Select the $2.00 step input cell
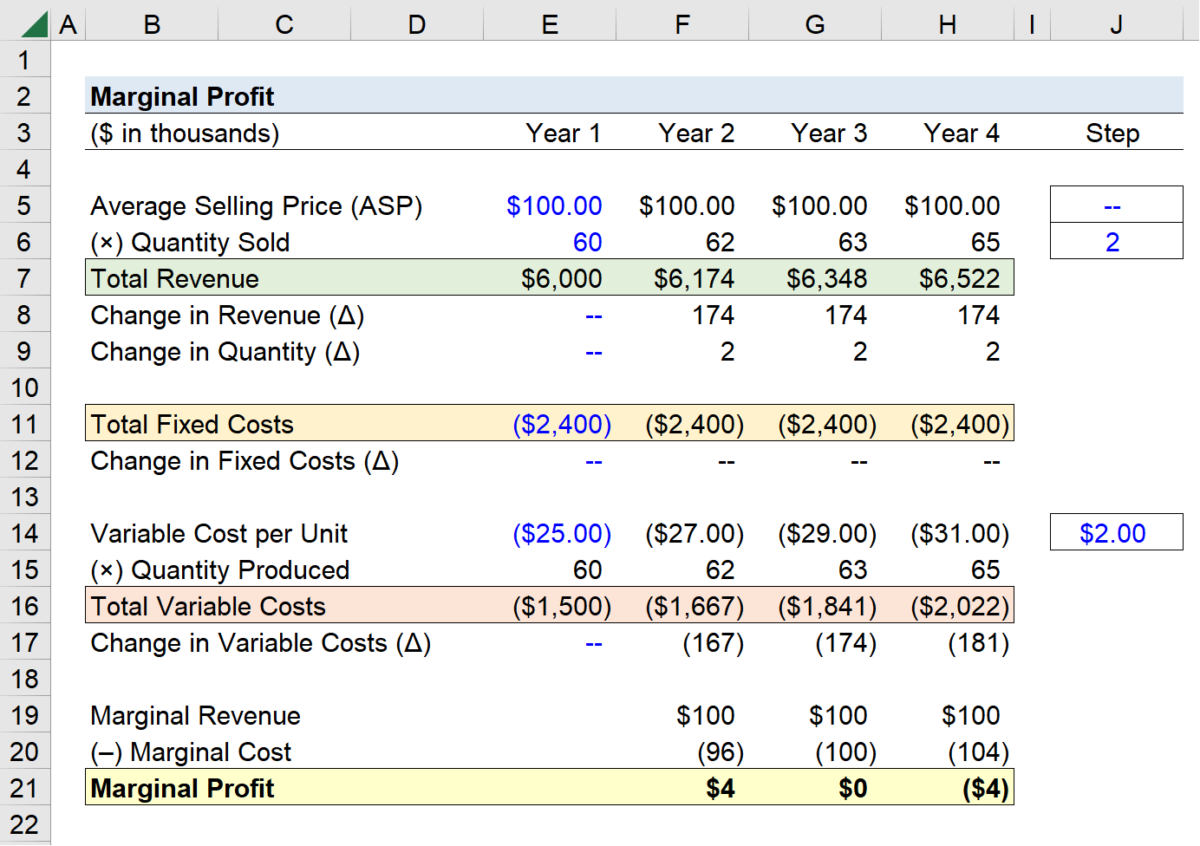This screenshot has width=1200, height=846. [1115, 532]
